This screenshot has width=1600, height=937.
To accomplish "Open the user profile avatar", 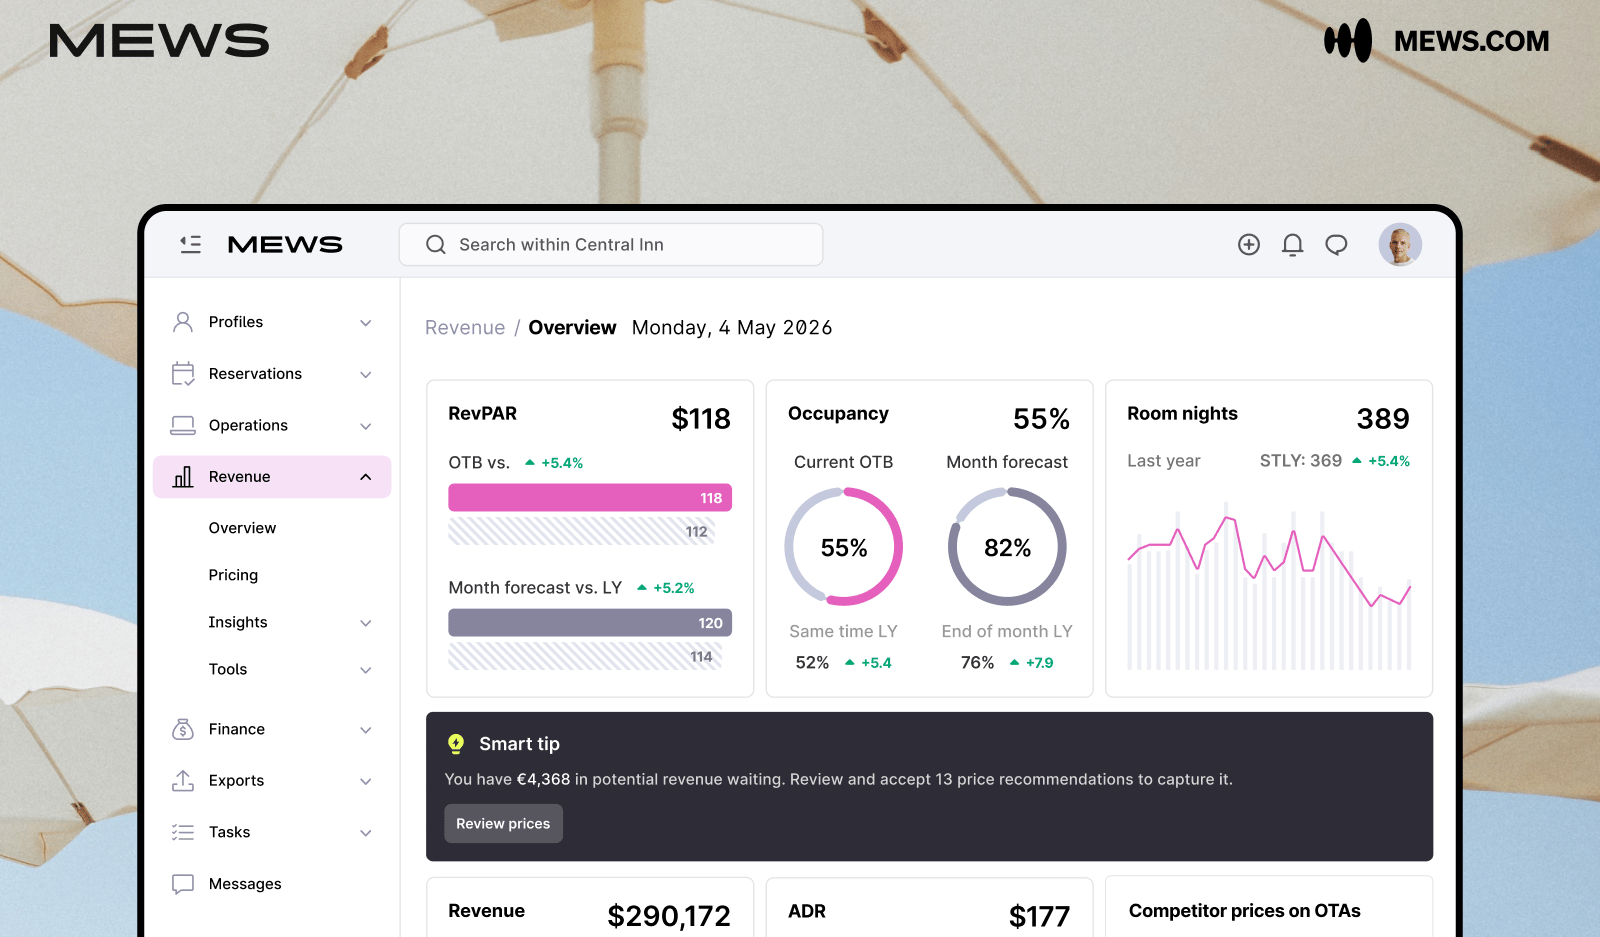I will (x=1400, y=244).
